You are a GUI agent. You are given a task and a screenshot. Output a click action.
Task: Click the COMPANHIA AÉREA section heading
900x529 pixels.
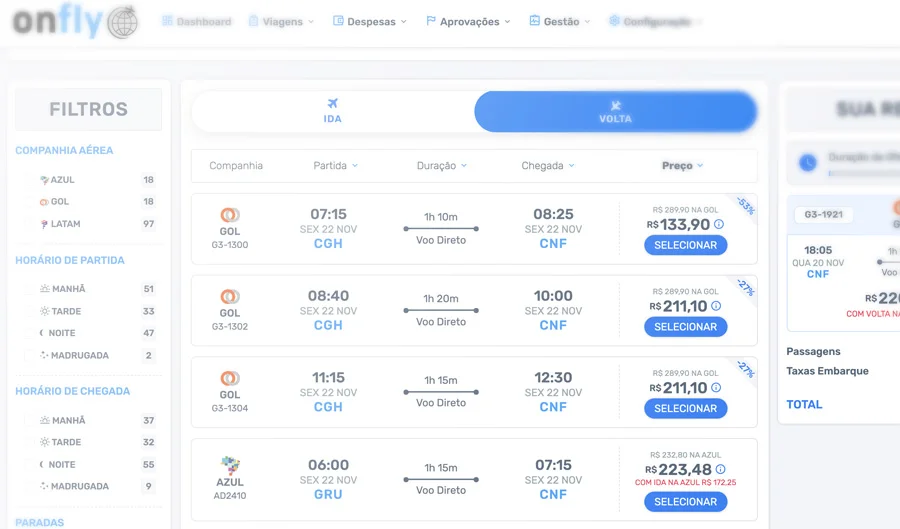tap(64, 150)
